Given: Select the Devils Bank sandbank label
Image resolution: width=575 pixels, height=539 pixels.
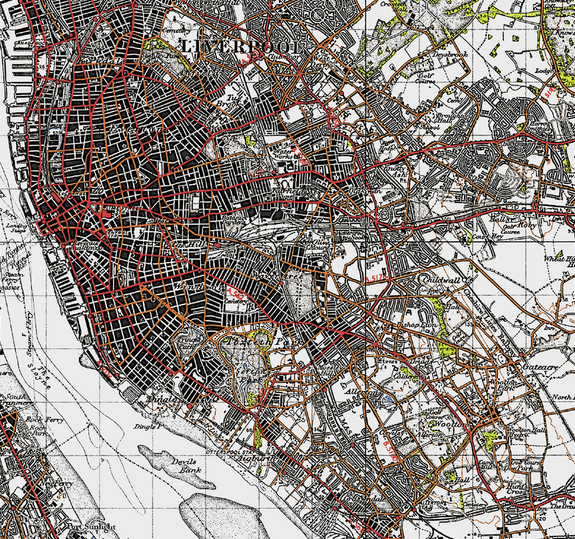Looking at the screenshot, I should pos(188,466).
